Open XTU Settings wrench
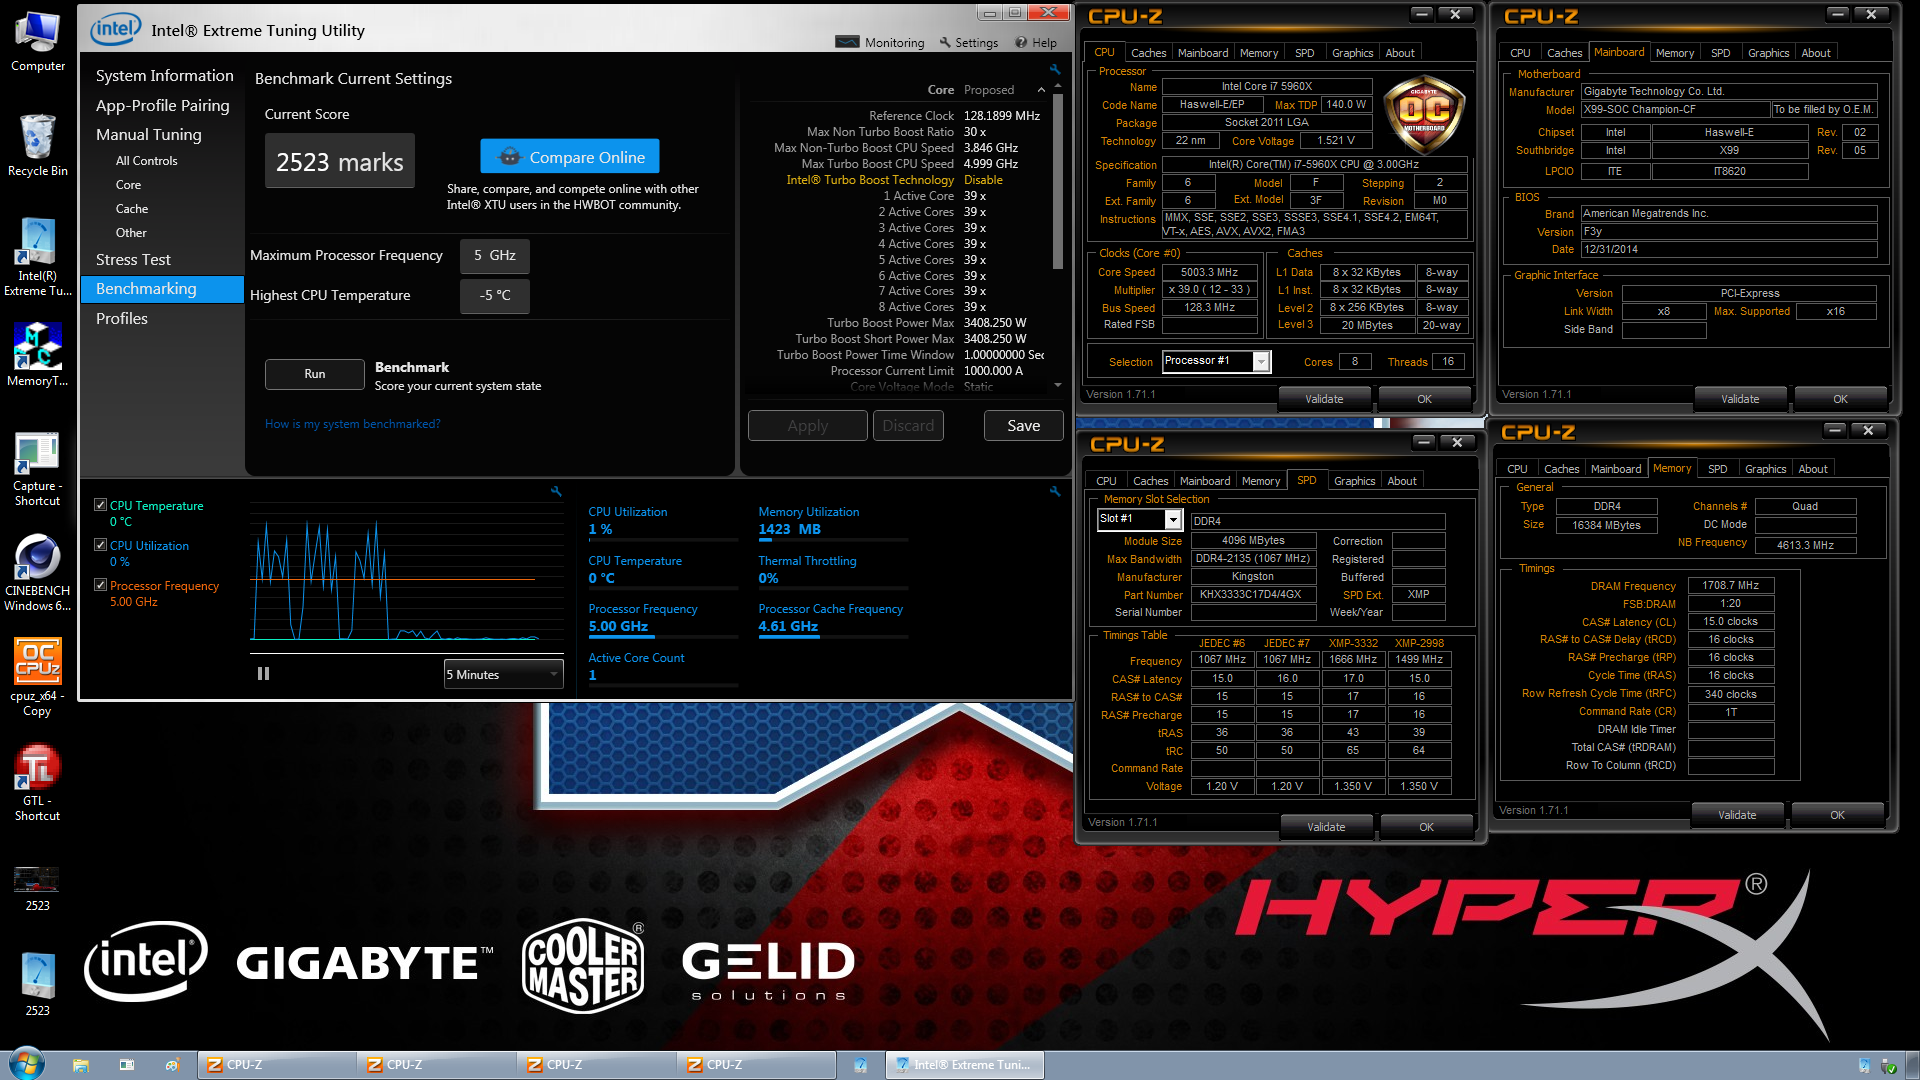The height and width of the screenshot is (1080, 1920). (968, 42)
